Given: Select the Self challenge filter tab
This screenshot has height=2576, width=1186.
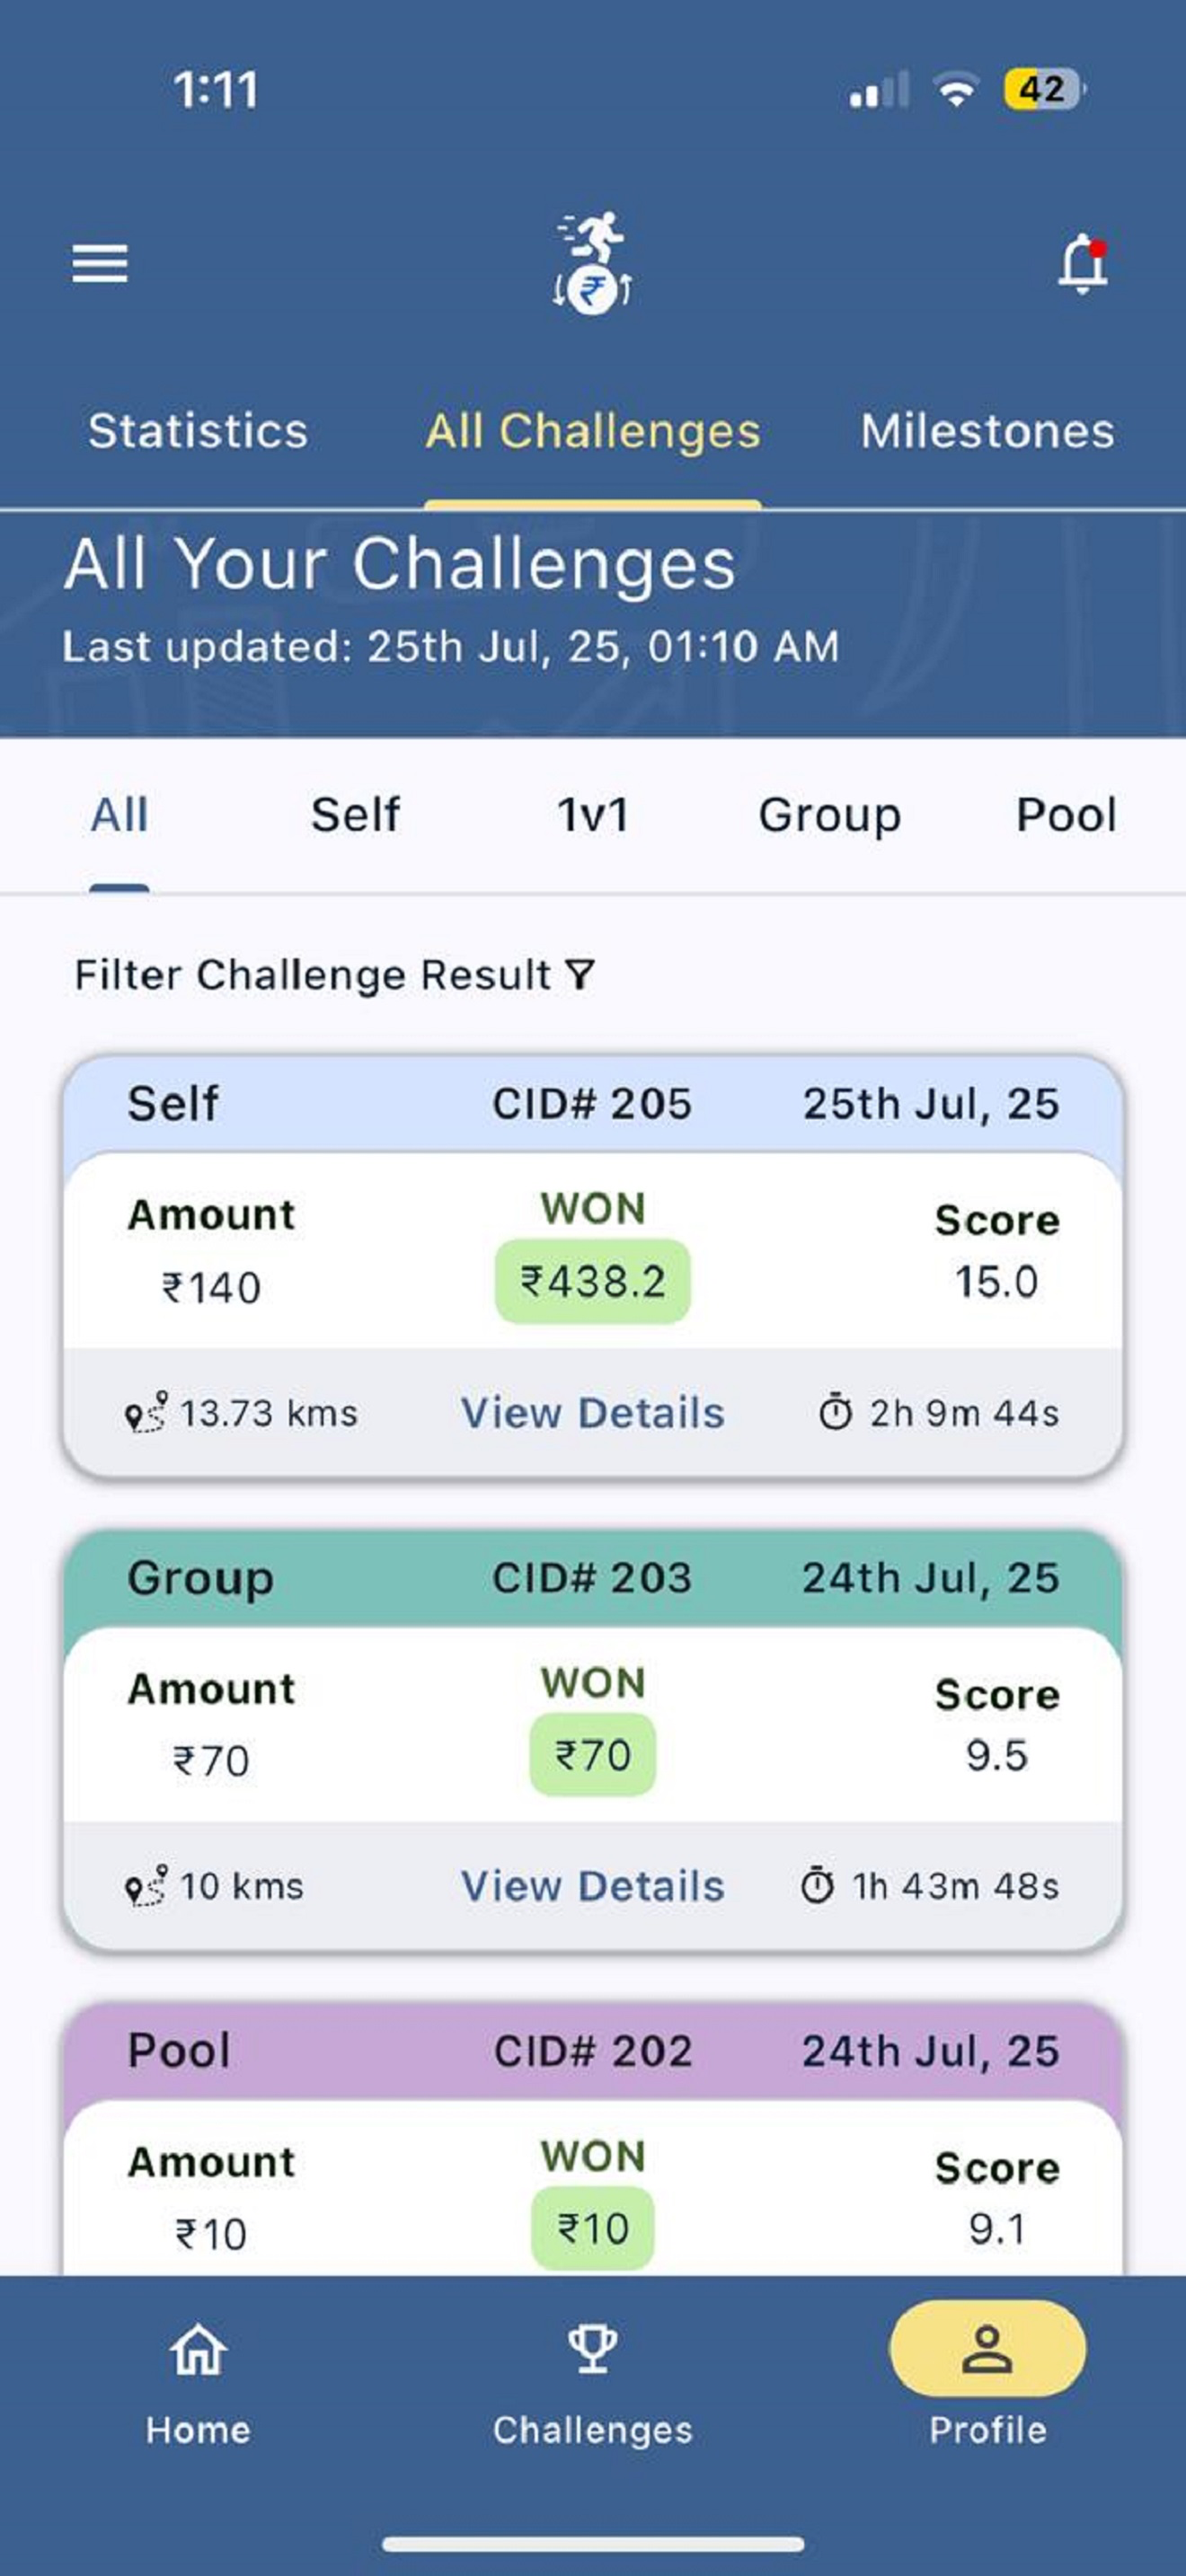Looking at the screenshot, I should 355,814.
